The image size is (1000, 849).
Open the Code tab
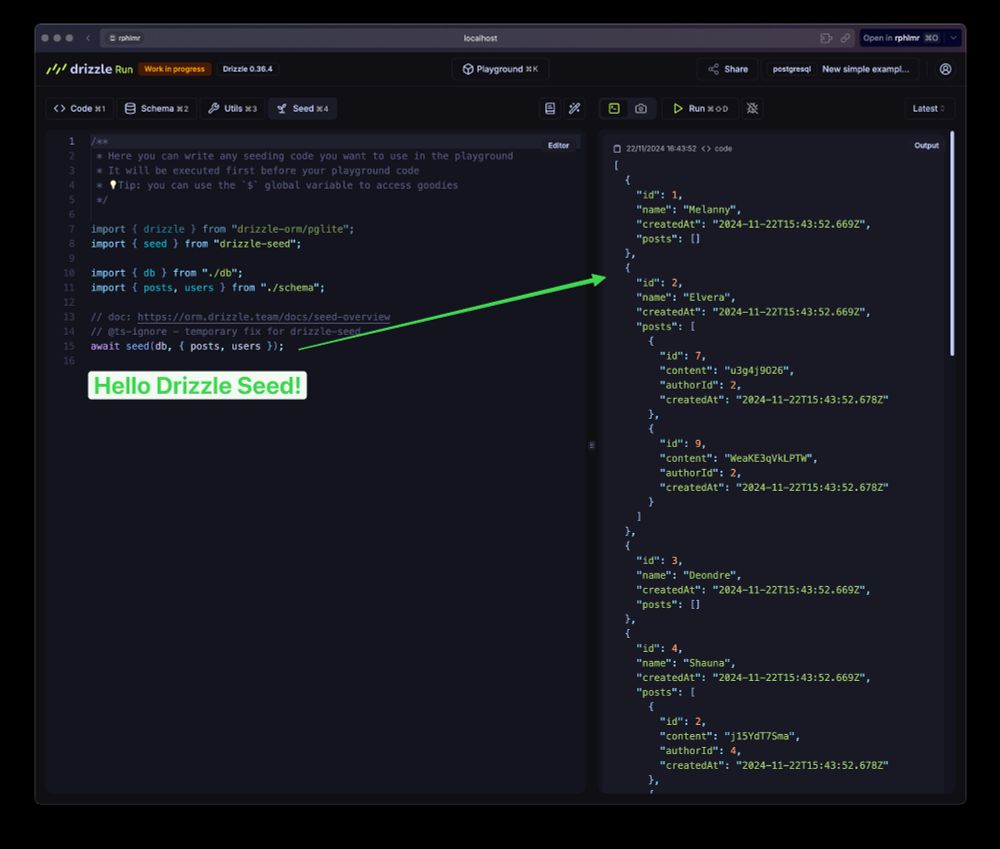[x=80, y=108]
